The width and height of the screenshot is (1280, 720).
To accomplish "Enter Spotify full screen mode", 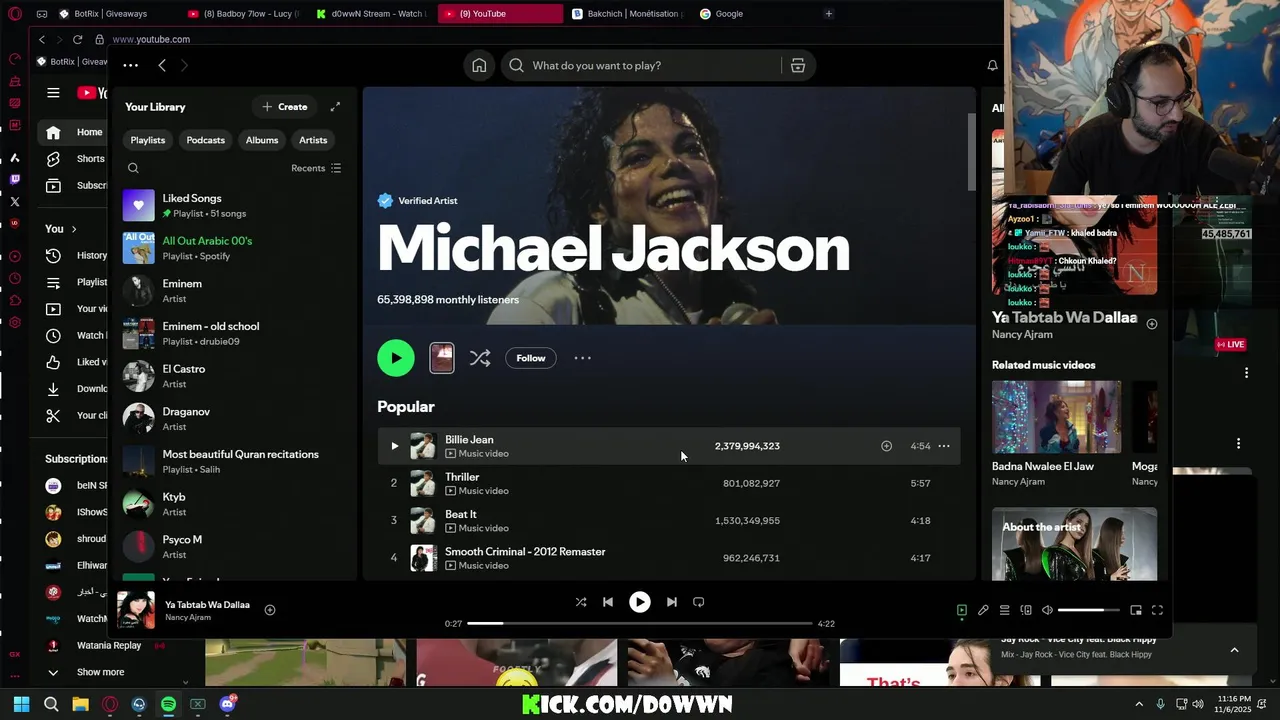I will (1157, 610).
